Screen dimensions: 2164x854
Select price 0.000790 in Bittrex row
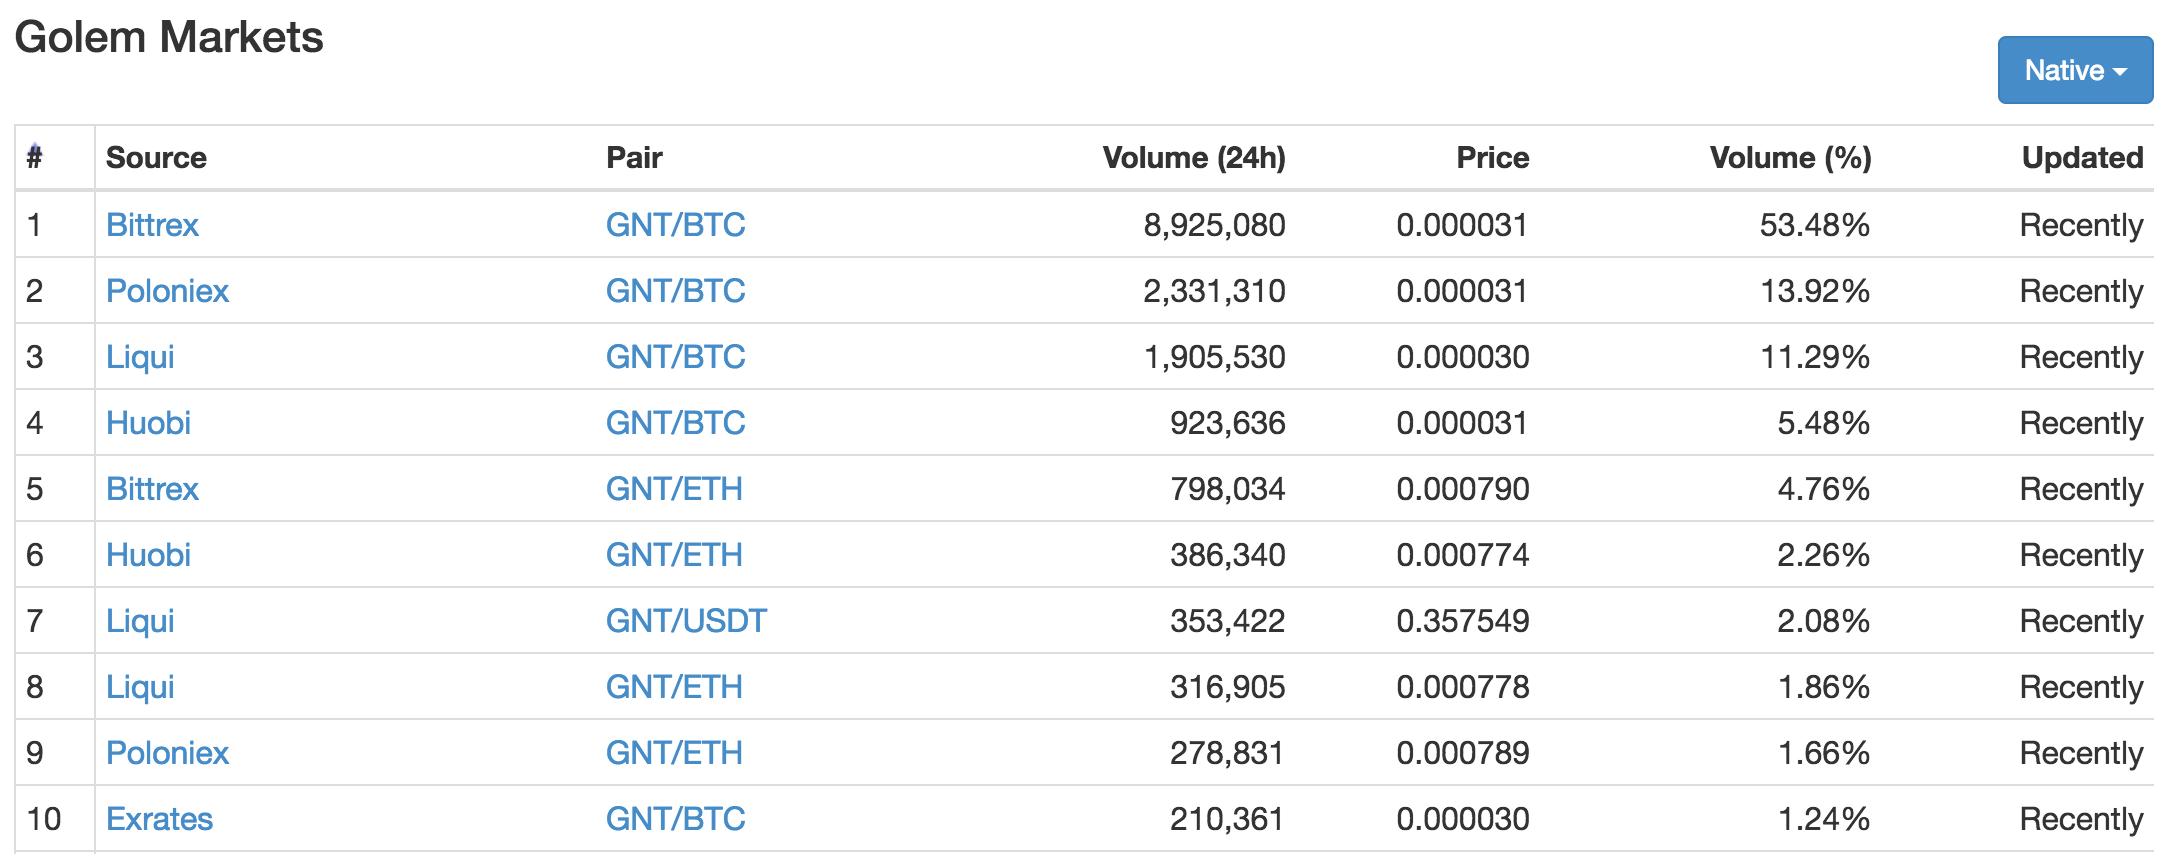point(1463,489)
